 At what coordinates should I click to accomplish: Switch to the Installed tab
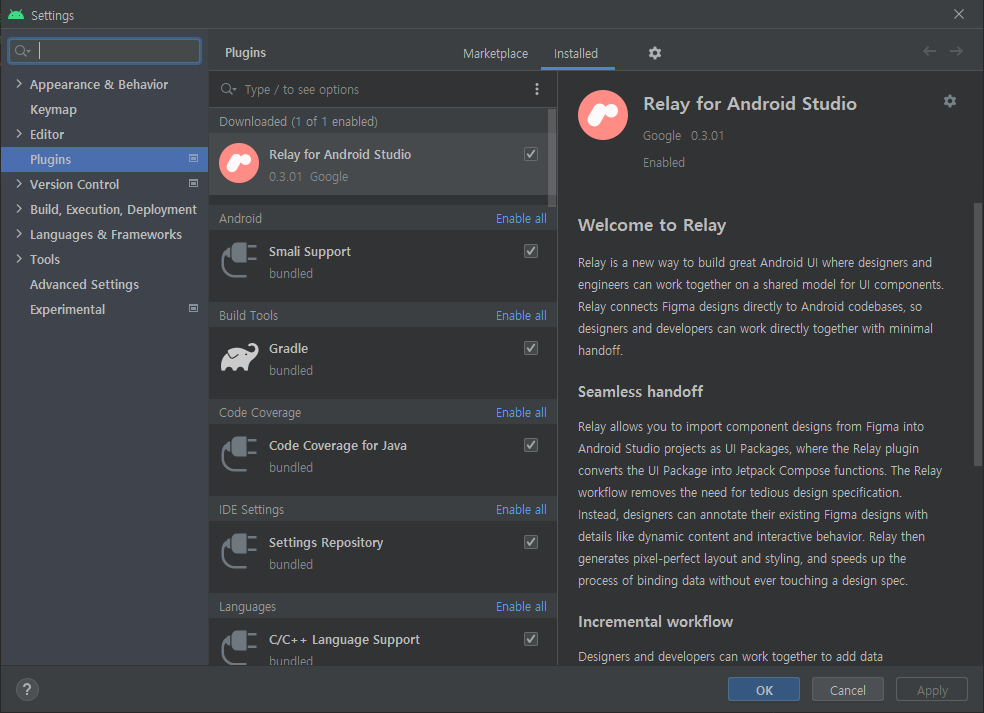click(575, 53)
